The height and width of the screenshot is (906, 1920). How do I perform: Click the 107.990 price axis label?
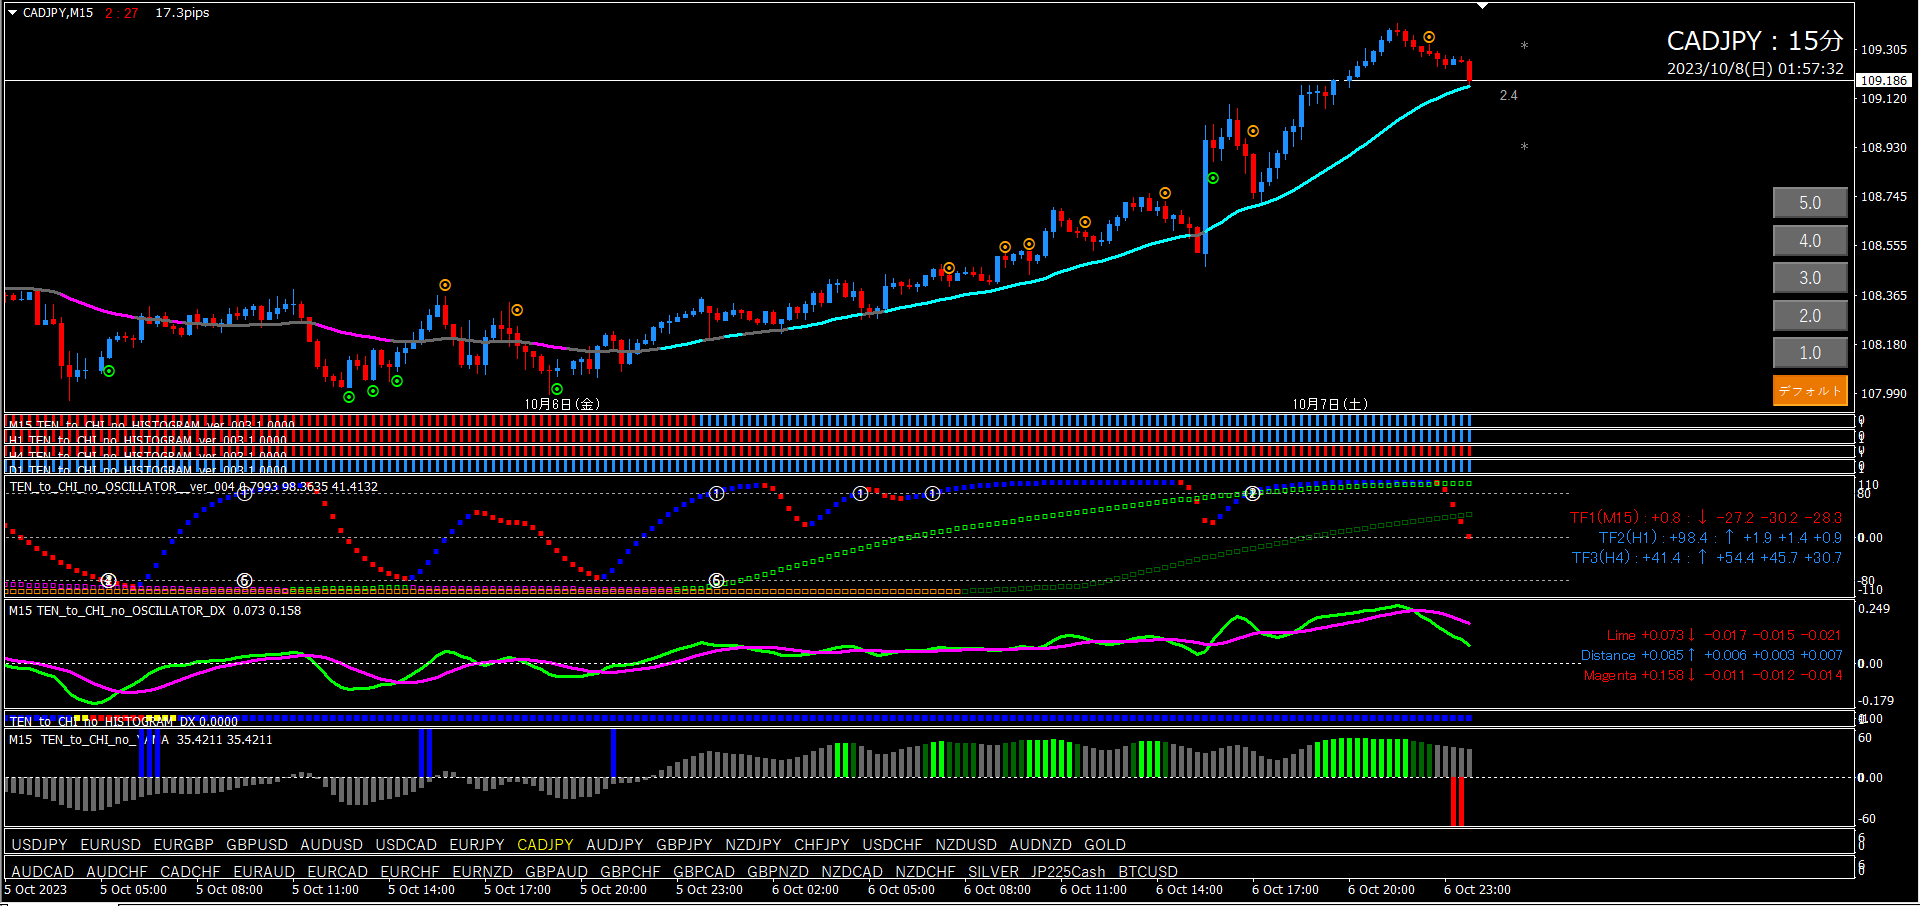(1883, 394)
